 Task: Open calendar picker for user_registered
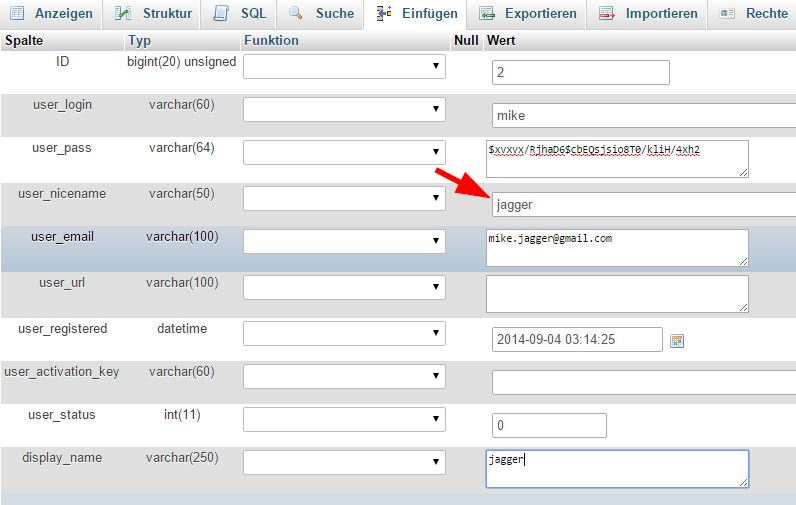(677, 341)
